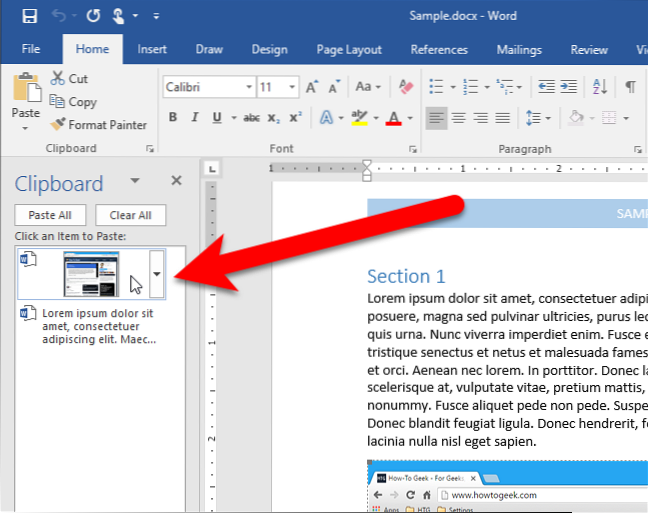Open the Page Layout tab
The width and height of the screenshot is (648, 513).
click(349, 50)
